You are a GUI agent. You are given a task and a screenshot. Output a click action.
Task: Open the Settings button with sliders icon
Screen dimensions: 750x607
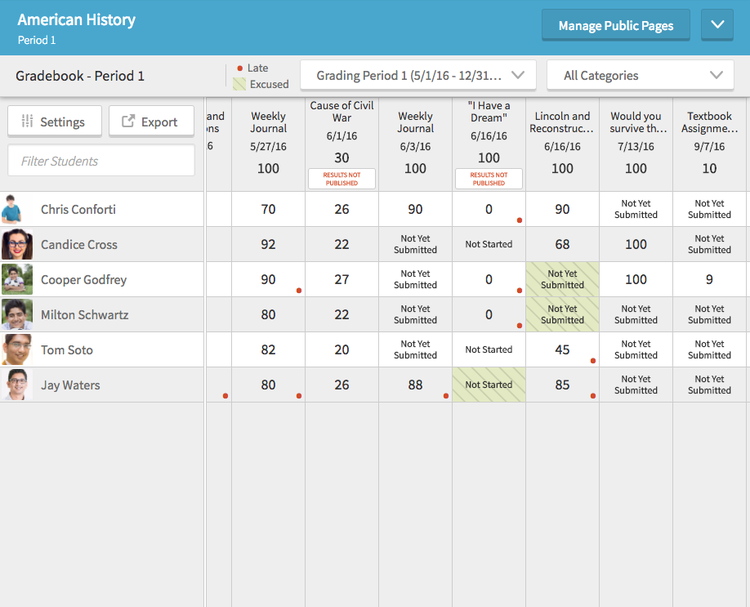click(55, 121)
